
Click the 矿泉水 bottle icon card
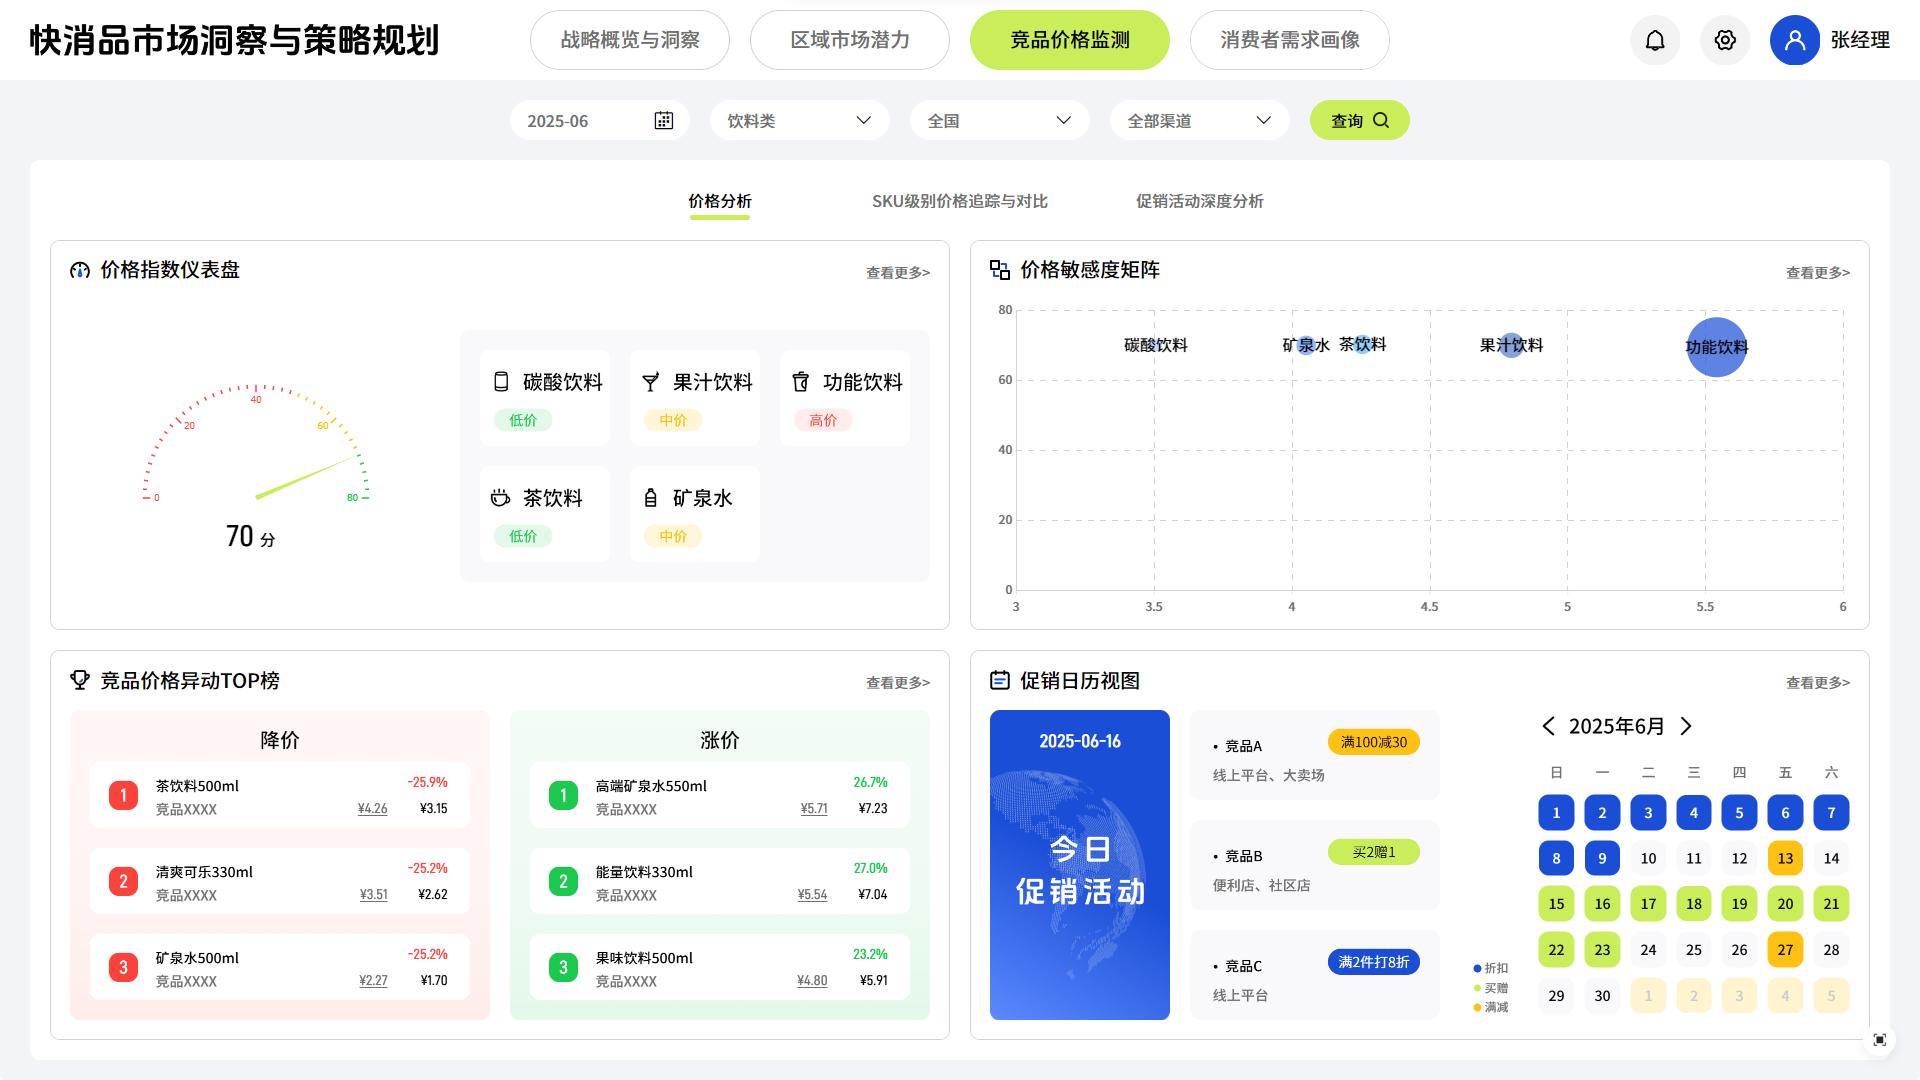tap(651, 498)
